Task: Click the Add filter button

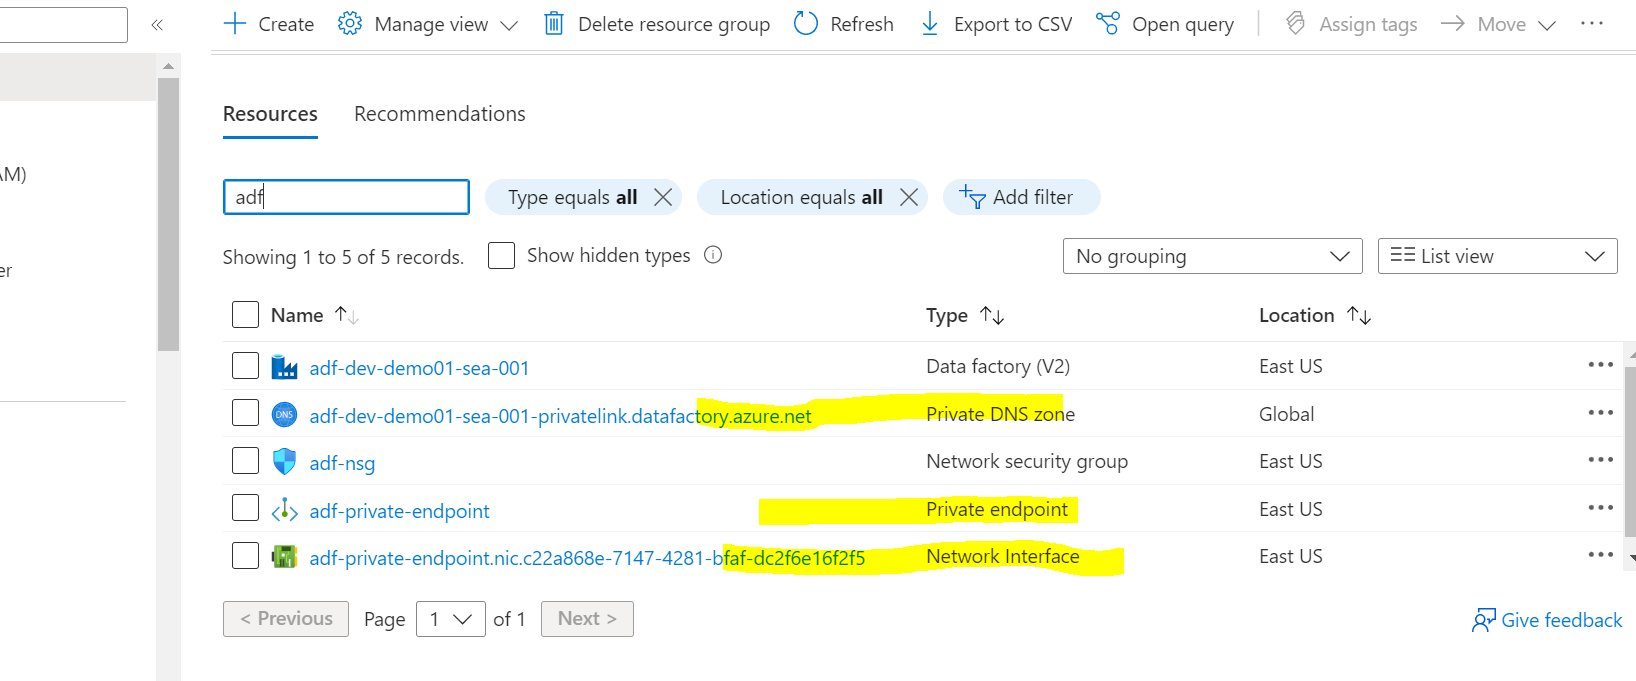Action: coord(1021,197)
